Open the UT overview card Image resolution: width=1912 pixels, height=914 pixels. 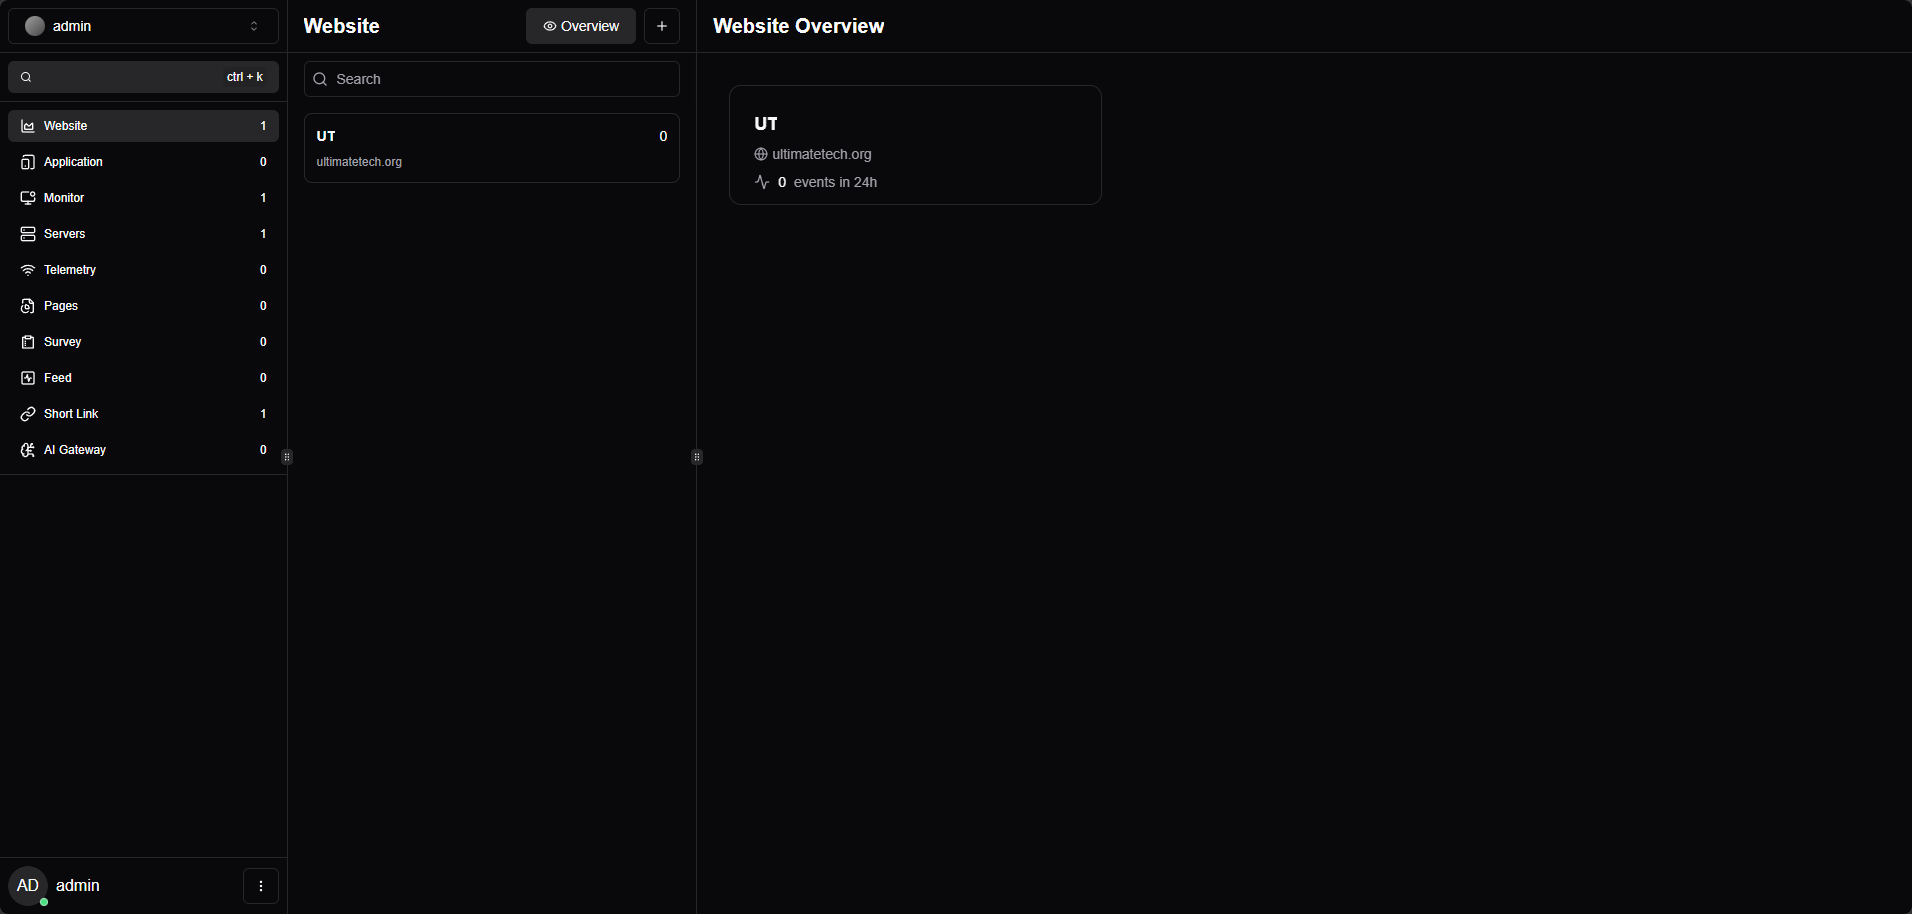pyautogui.click(x=915, y=145)
